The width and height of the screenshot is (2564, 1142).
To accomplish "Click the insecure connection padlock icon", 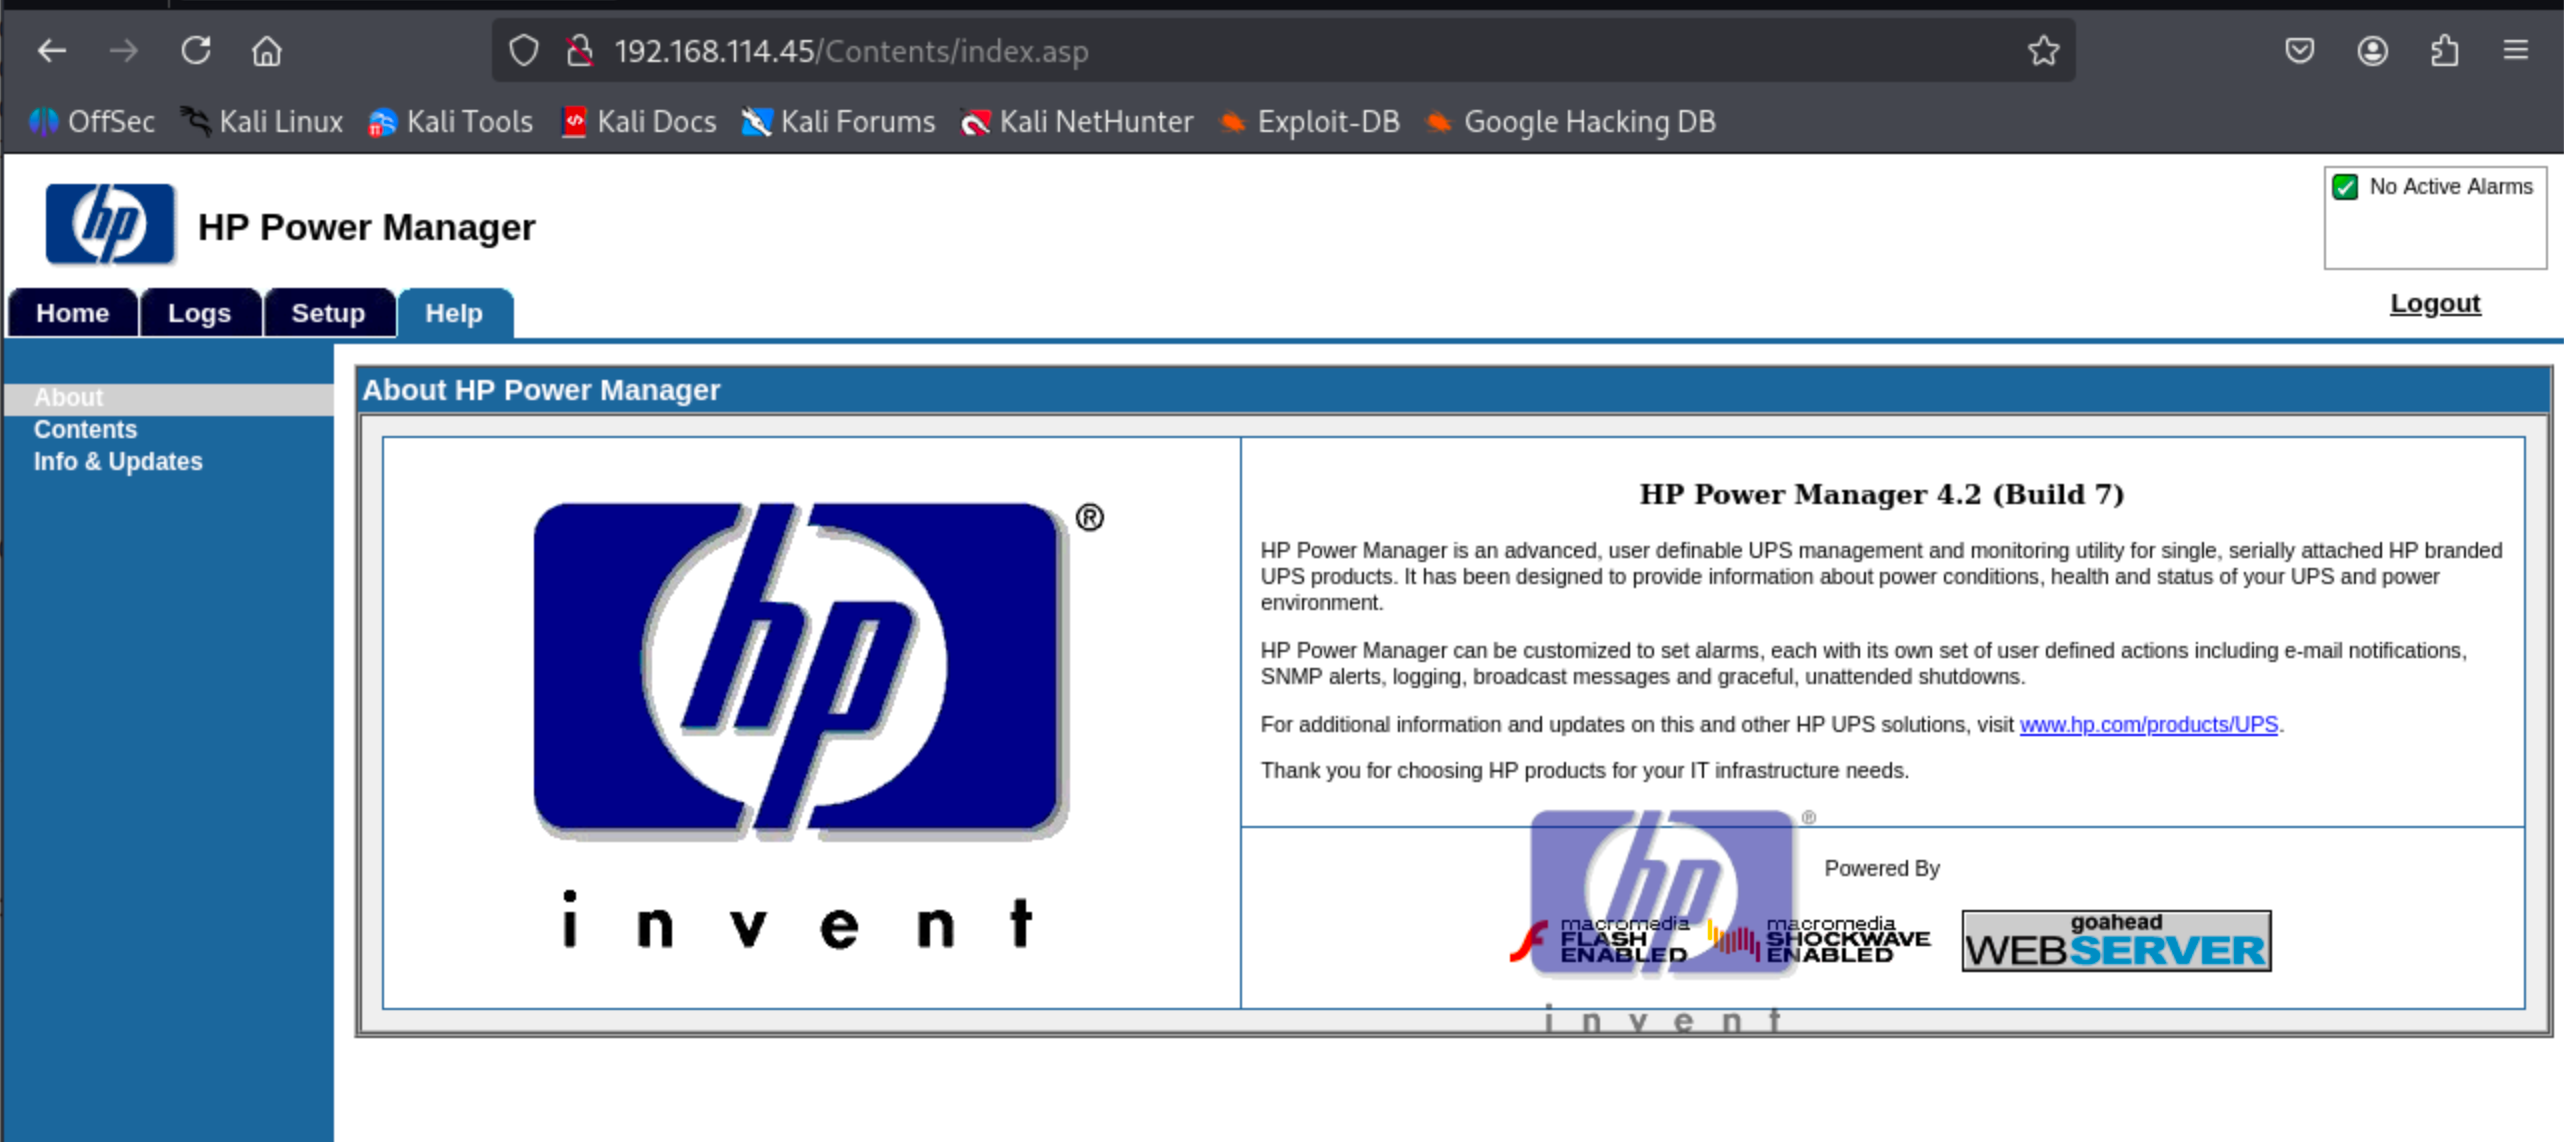I will pyautogui.click(x=579, y=50).
